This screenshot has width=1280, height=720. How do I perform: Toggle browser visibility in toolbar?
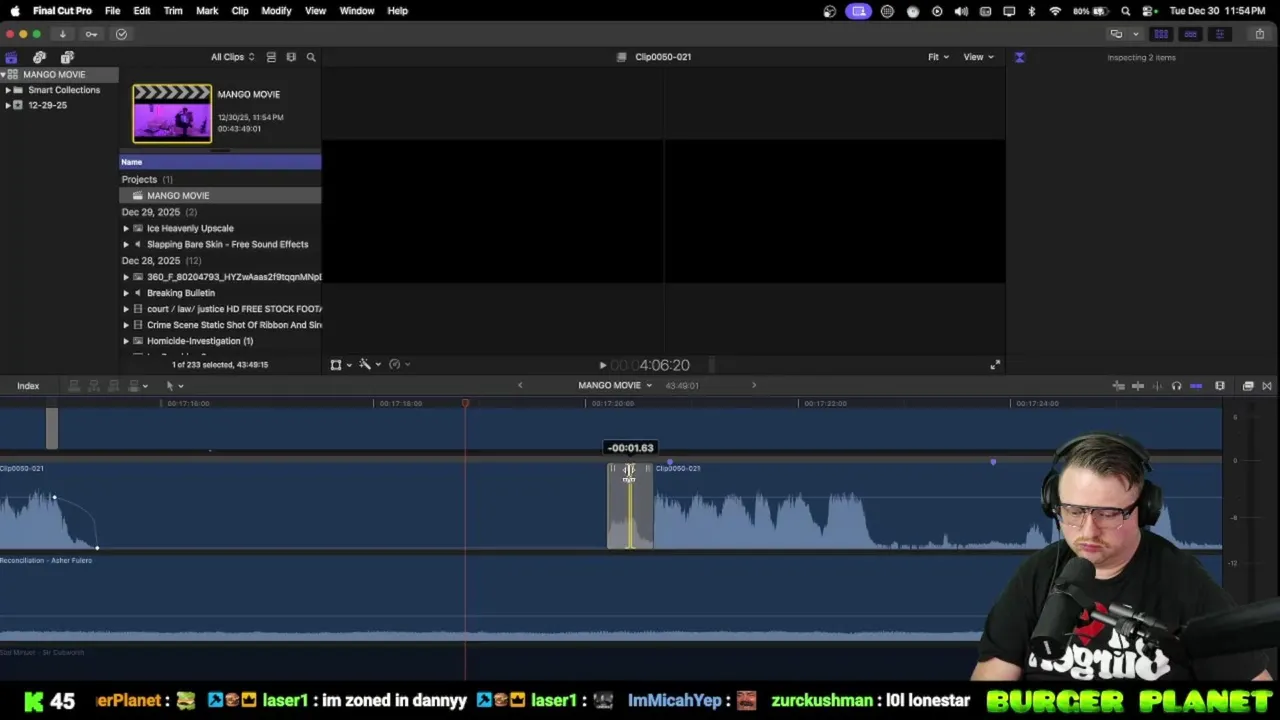[x=1161, y=34]
